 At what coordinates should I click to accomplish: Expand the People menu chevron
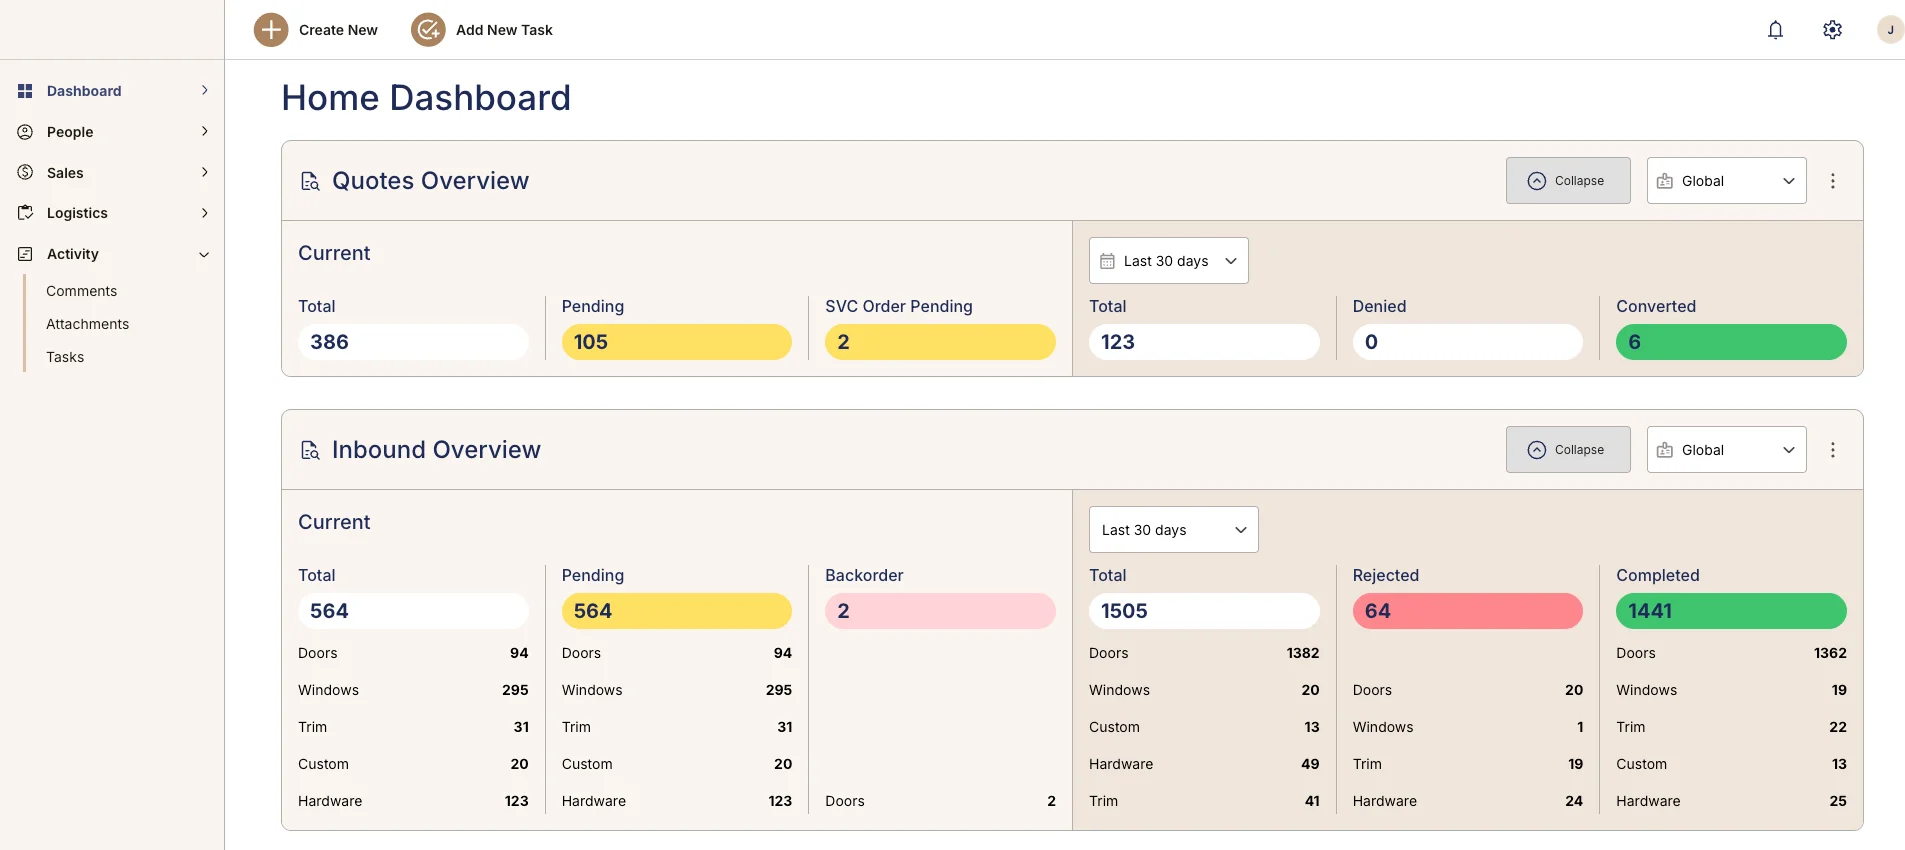click(204, 132)
